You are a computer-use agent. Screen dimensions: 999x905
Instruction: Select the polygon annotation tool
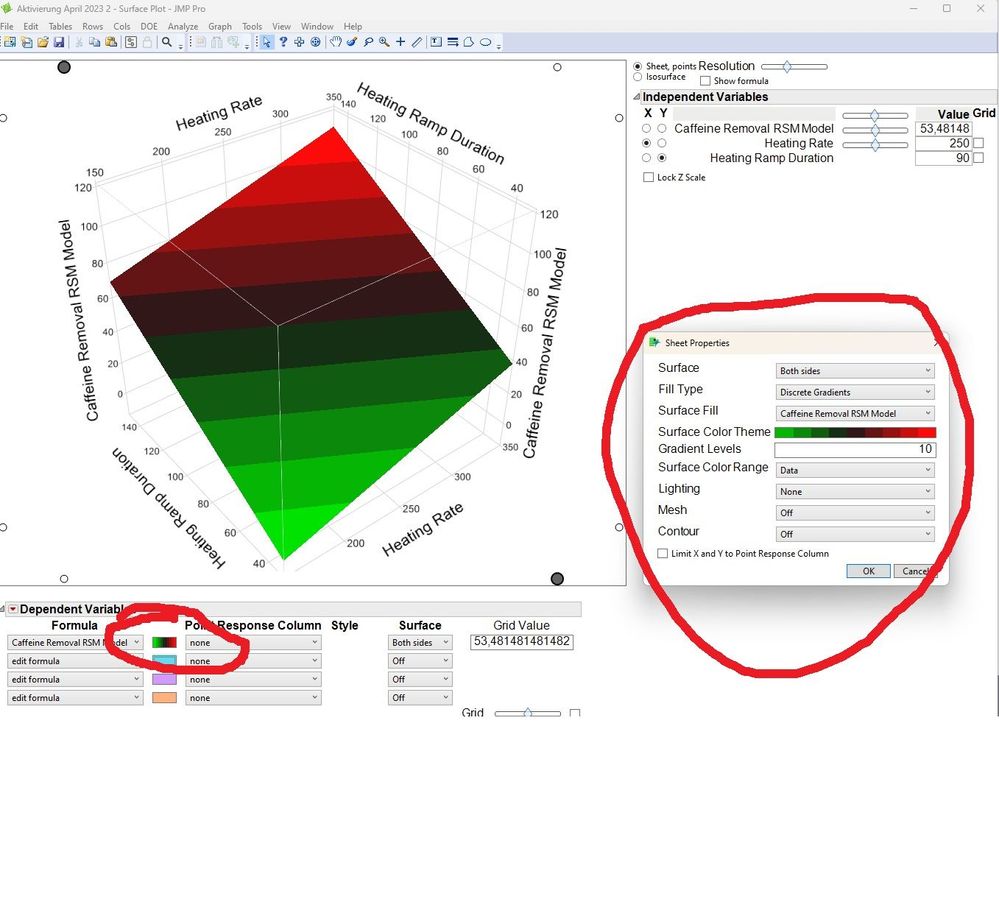(x=469, y=42)
